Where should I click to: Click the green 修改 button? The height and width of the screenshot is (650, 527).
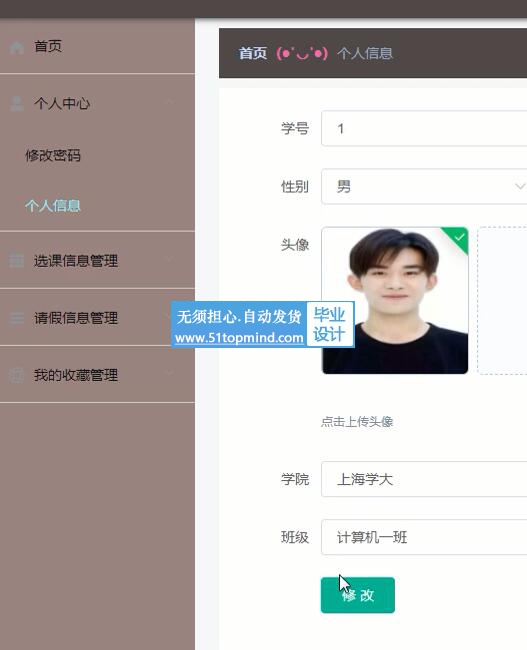pos(358,595)
